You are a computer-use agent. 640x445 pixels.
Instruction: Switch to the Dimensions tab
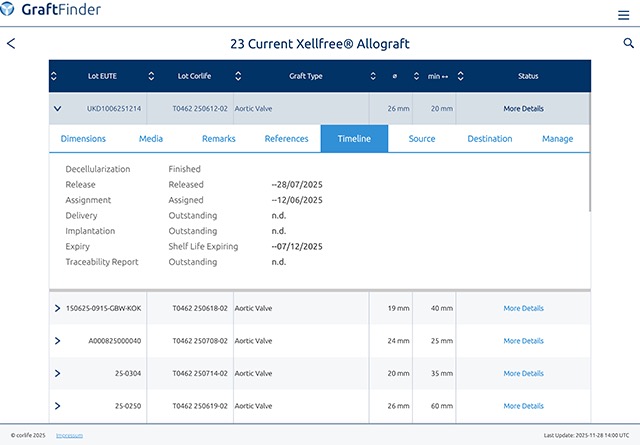click(83, 139)
